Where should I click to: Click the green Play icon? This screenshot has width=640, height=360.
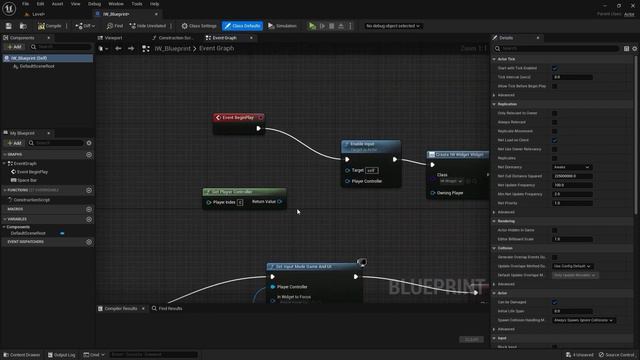[x=312, y=26]
